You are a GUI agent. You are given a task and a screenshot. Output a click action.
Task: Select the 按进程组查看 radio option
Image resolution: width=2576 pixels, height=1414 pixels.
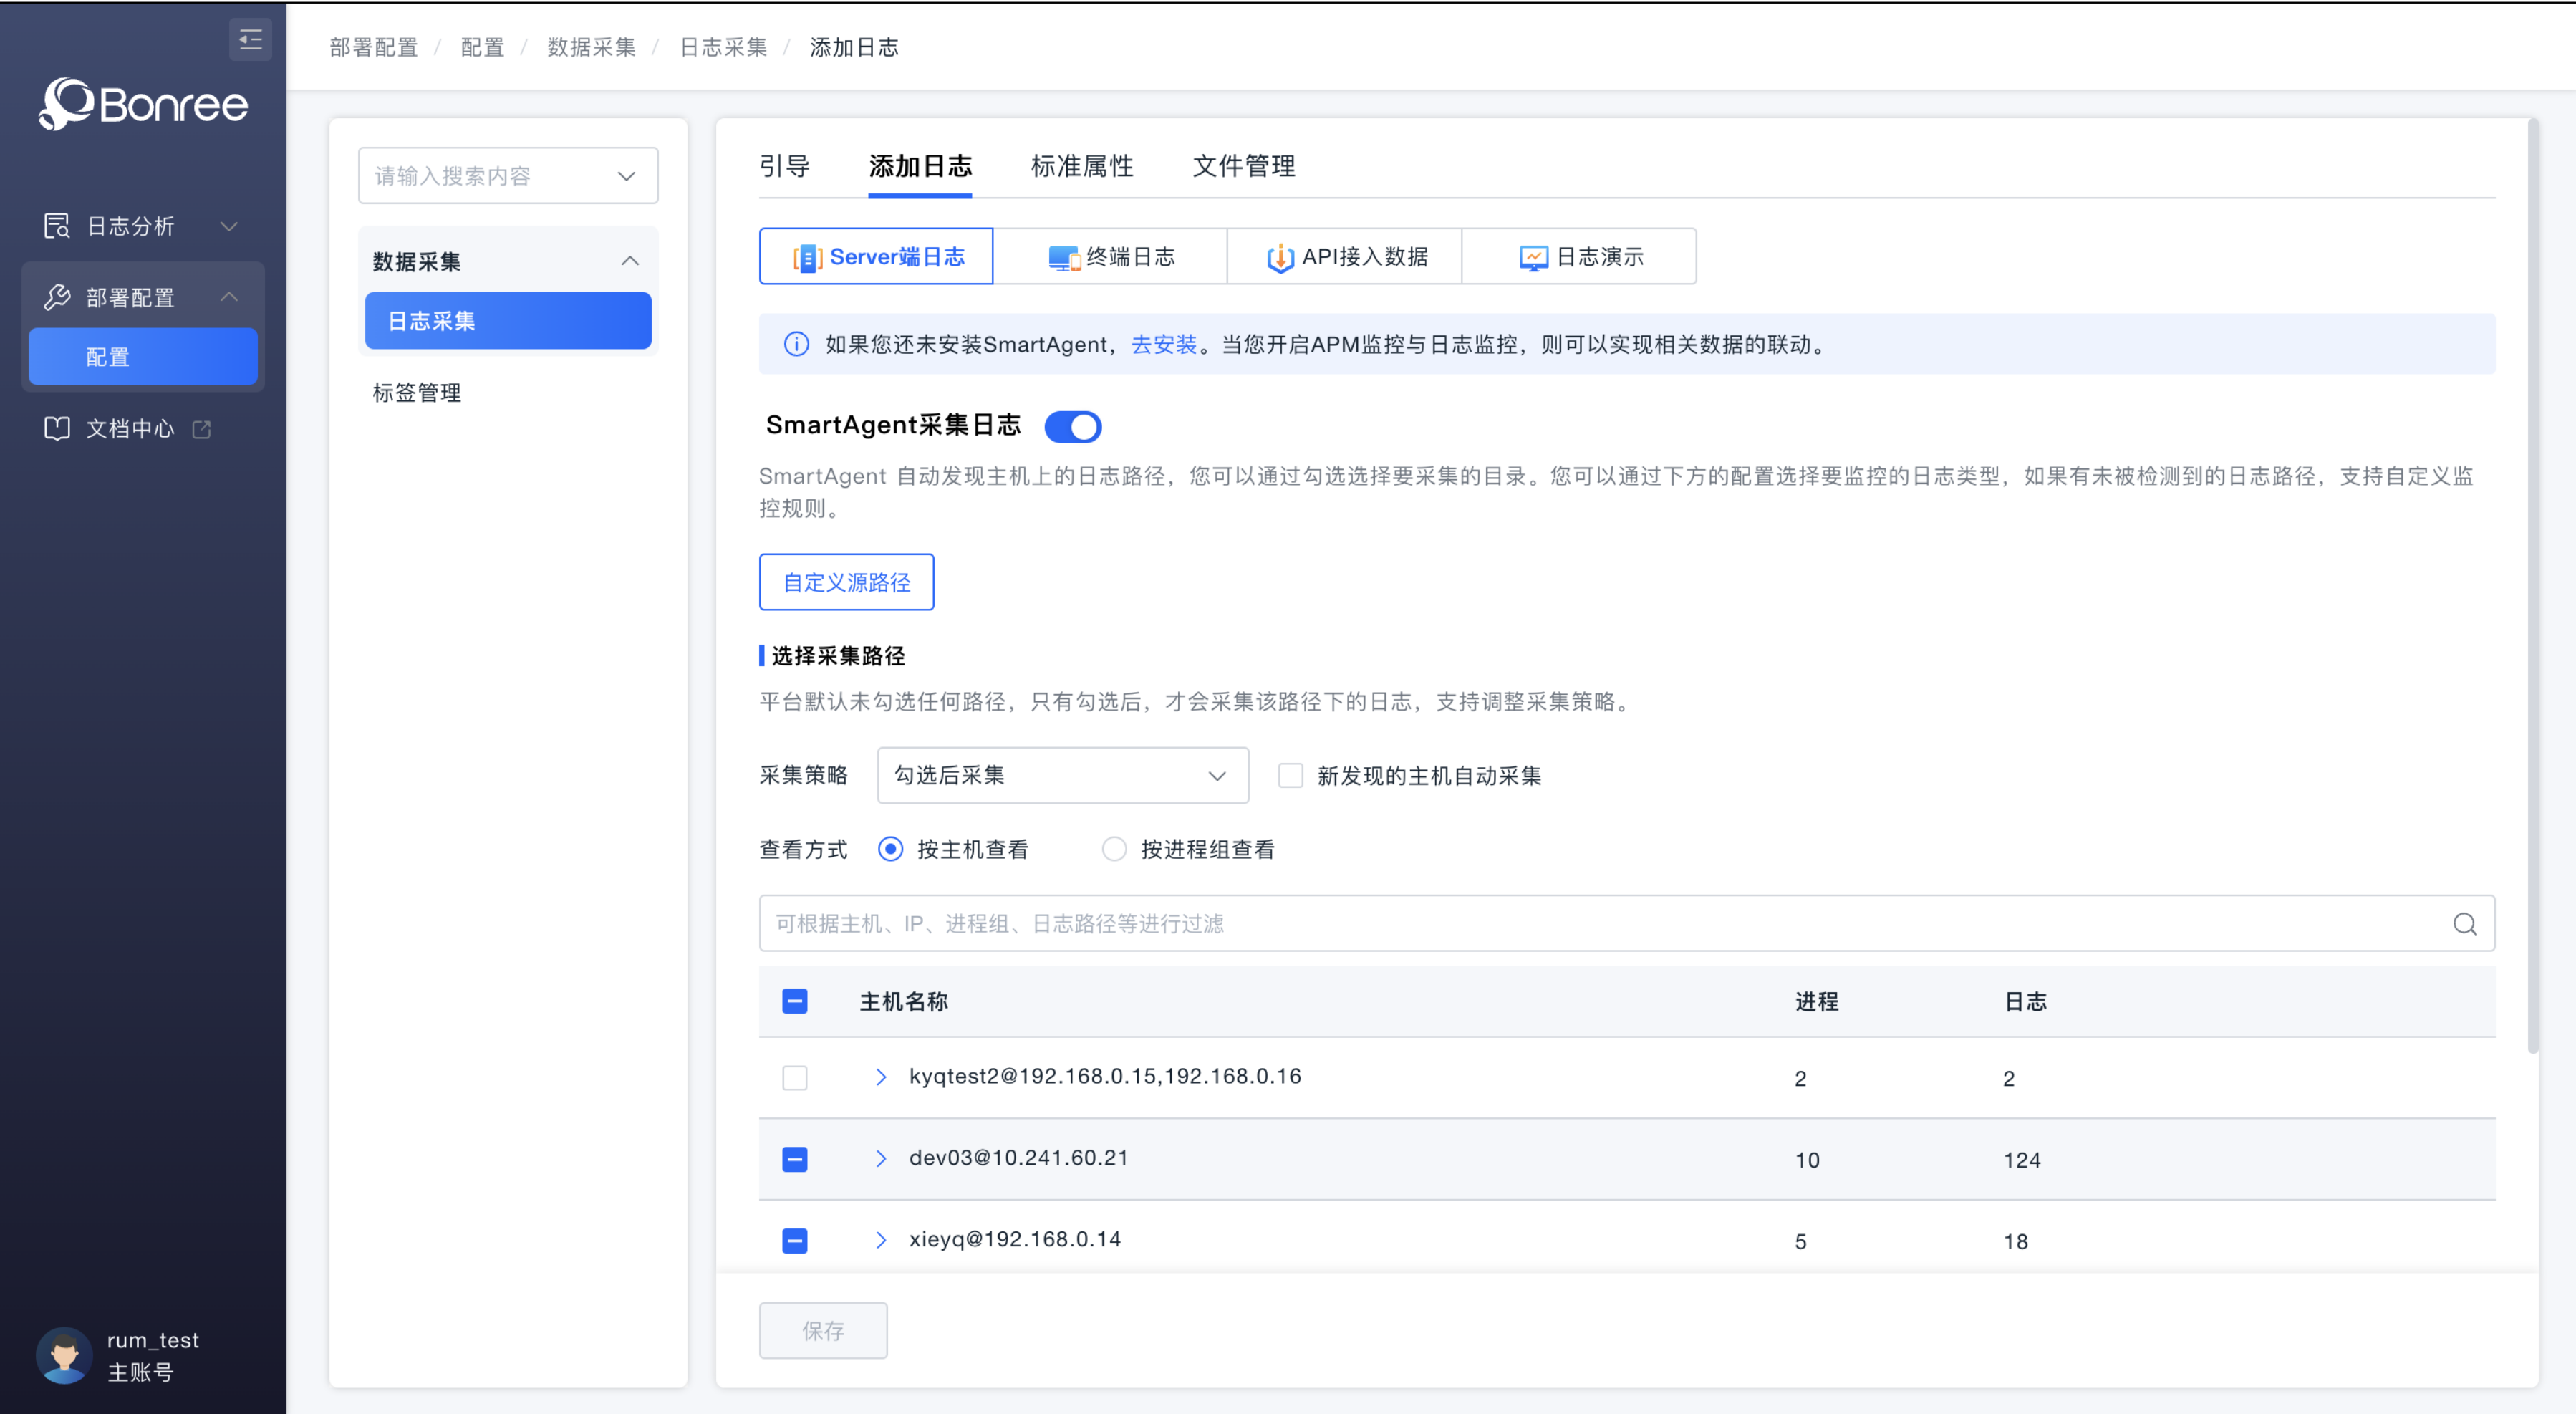click(1114, 850)
